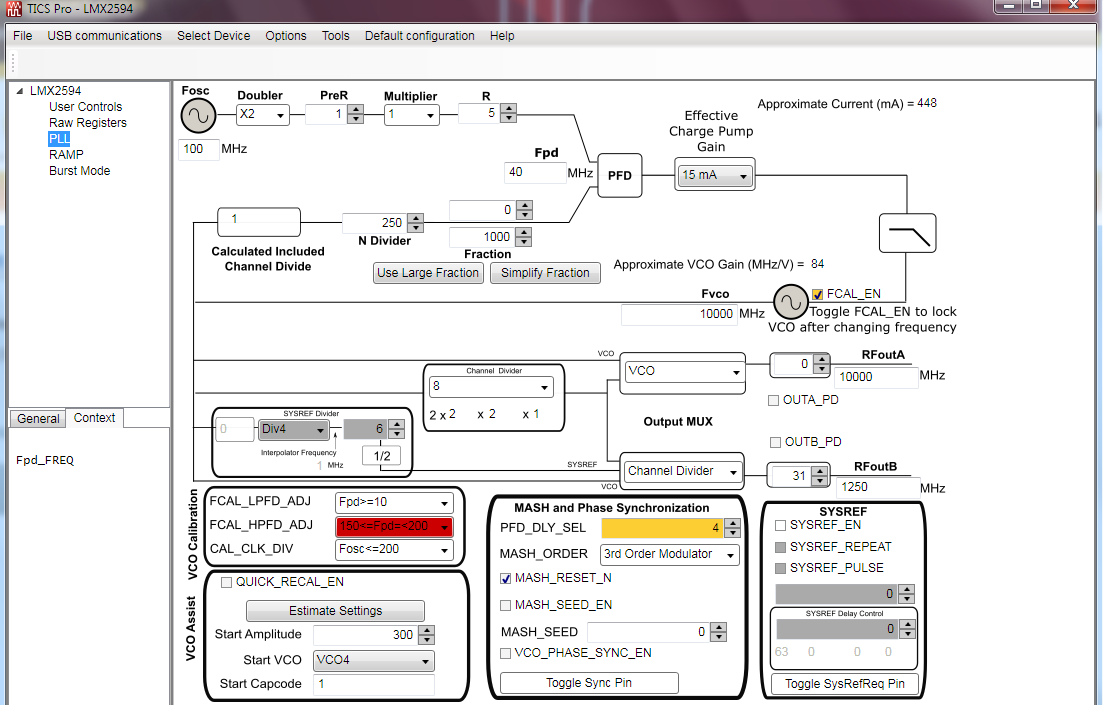This screenshot has width=1103, height=705.
Task: Open the Select Device menu
Action: click(x=213, y=36)
